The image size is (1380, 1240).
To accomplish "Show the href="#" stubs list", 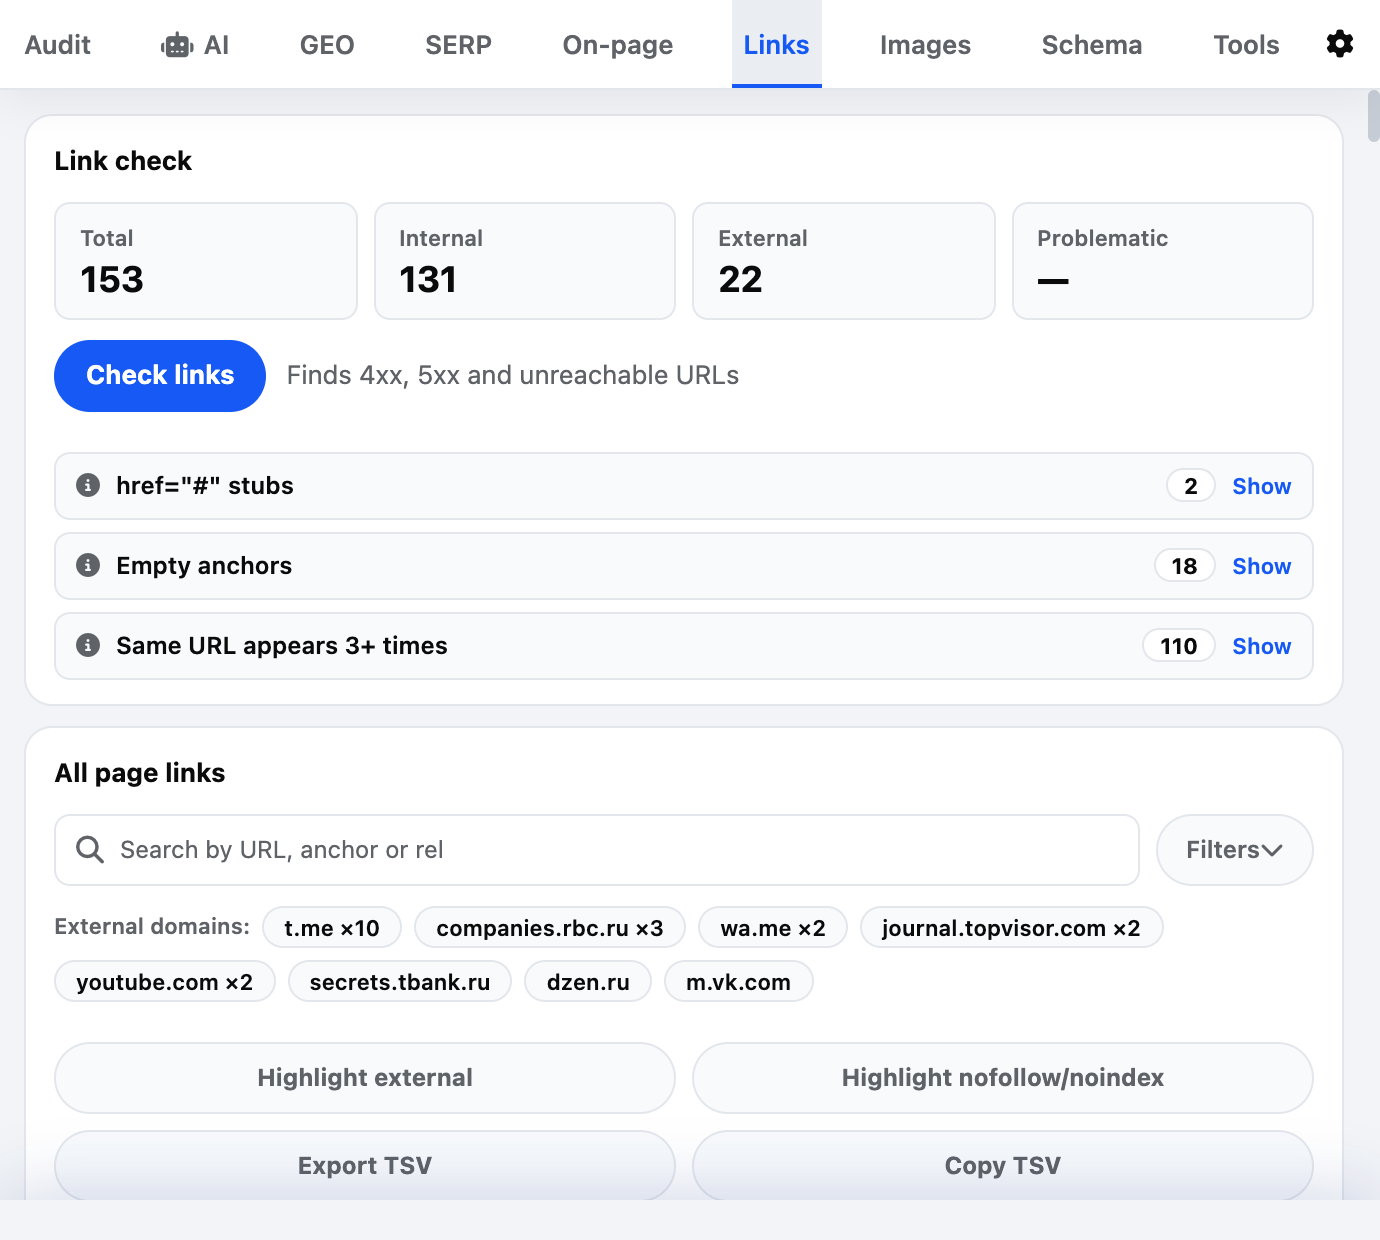I will [1261, 486].
